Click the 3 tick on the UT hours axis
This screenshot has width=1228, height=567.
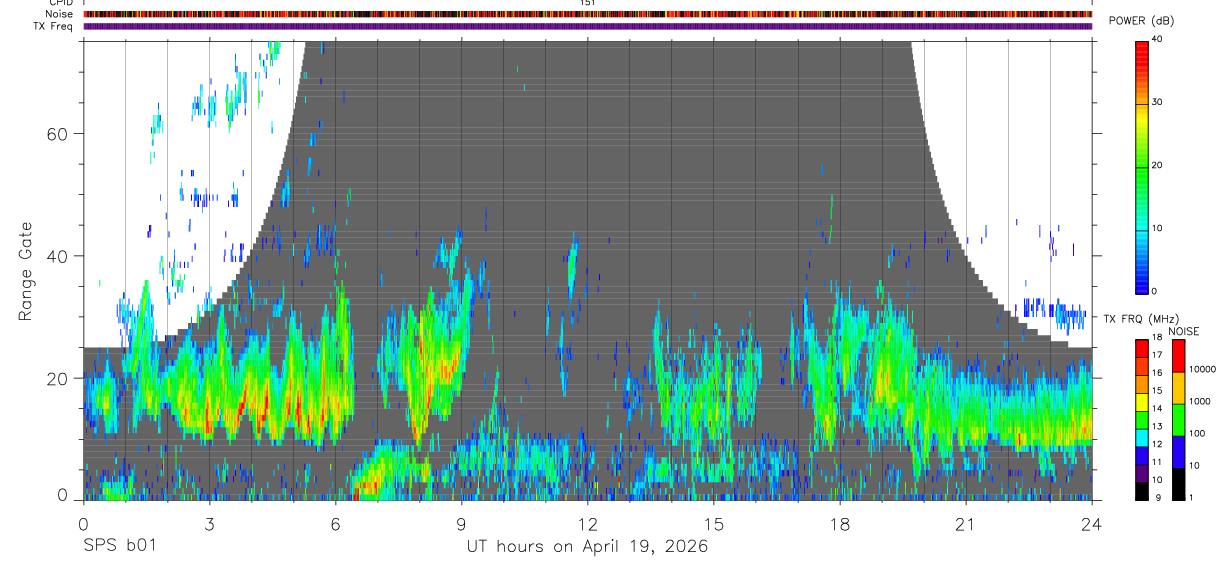tap(209, 523)
